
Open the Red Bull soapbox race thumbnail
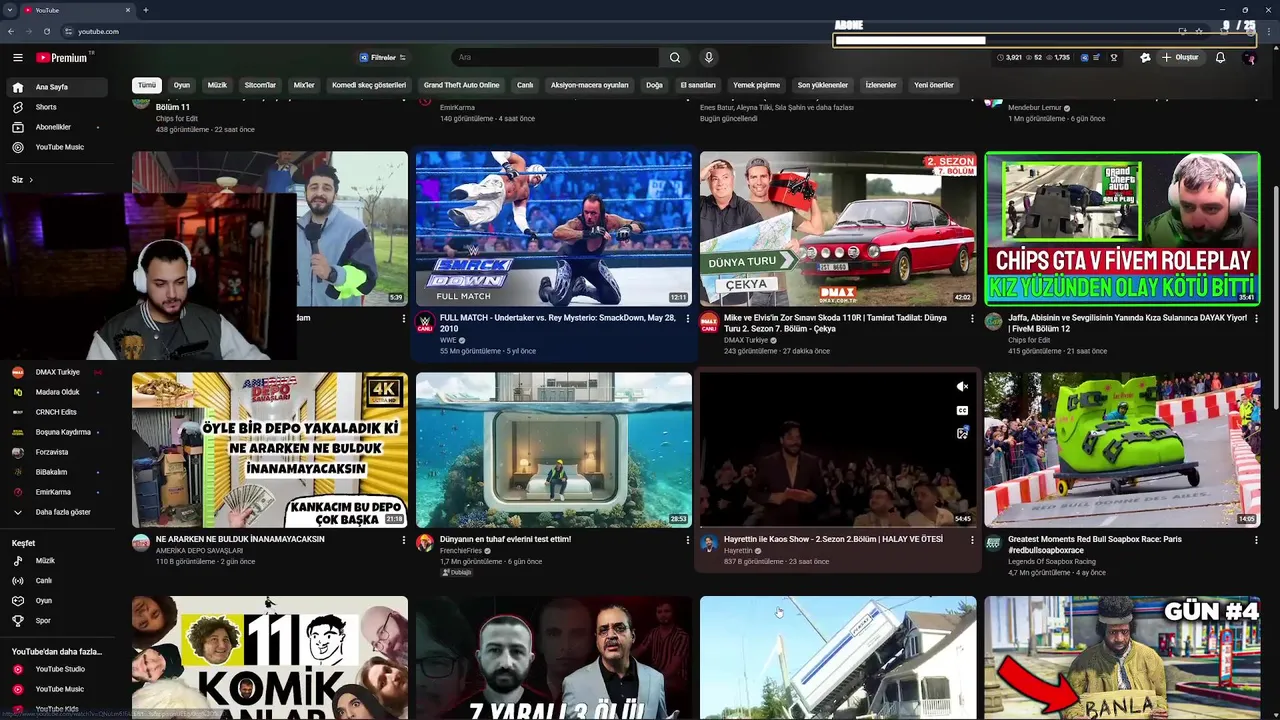1122,450
